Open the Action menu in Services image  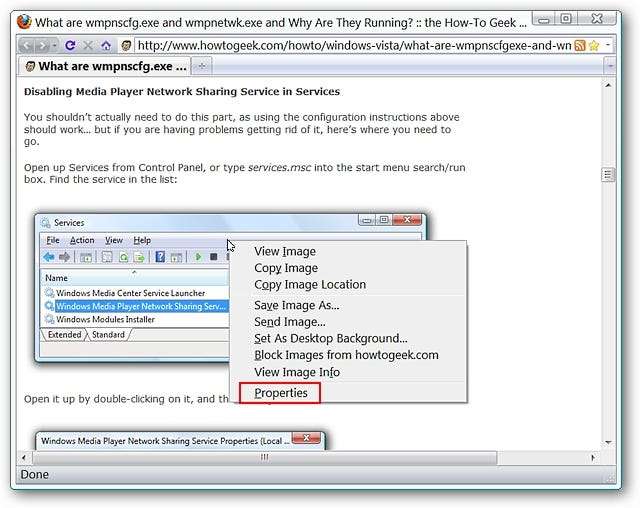(x=82, y=240)
